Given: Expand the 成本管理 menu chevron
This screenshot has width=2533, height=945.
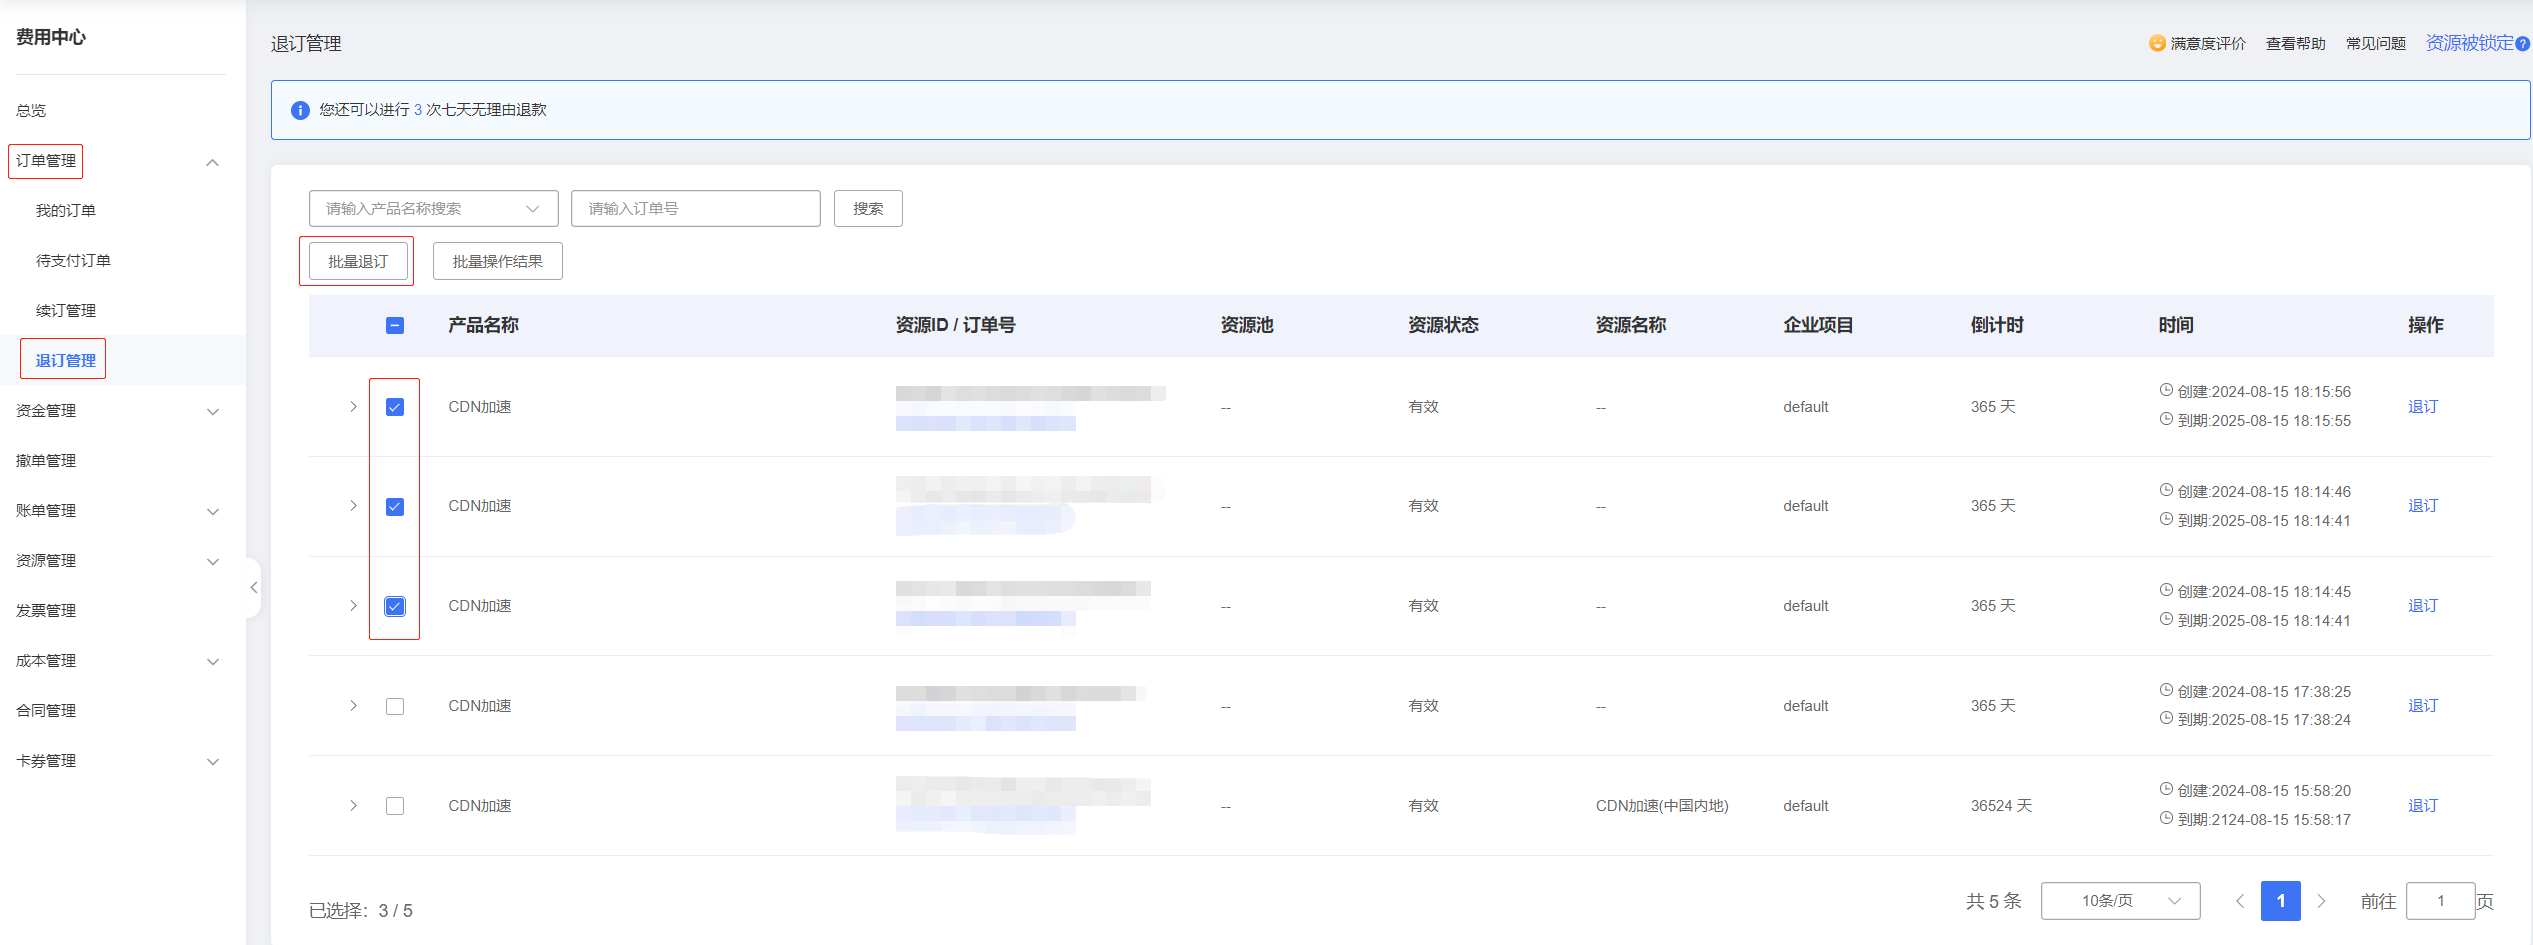Looking at the screenshot, I should [212, 661].
